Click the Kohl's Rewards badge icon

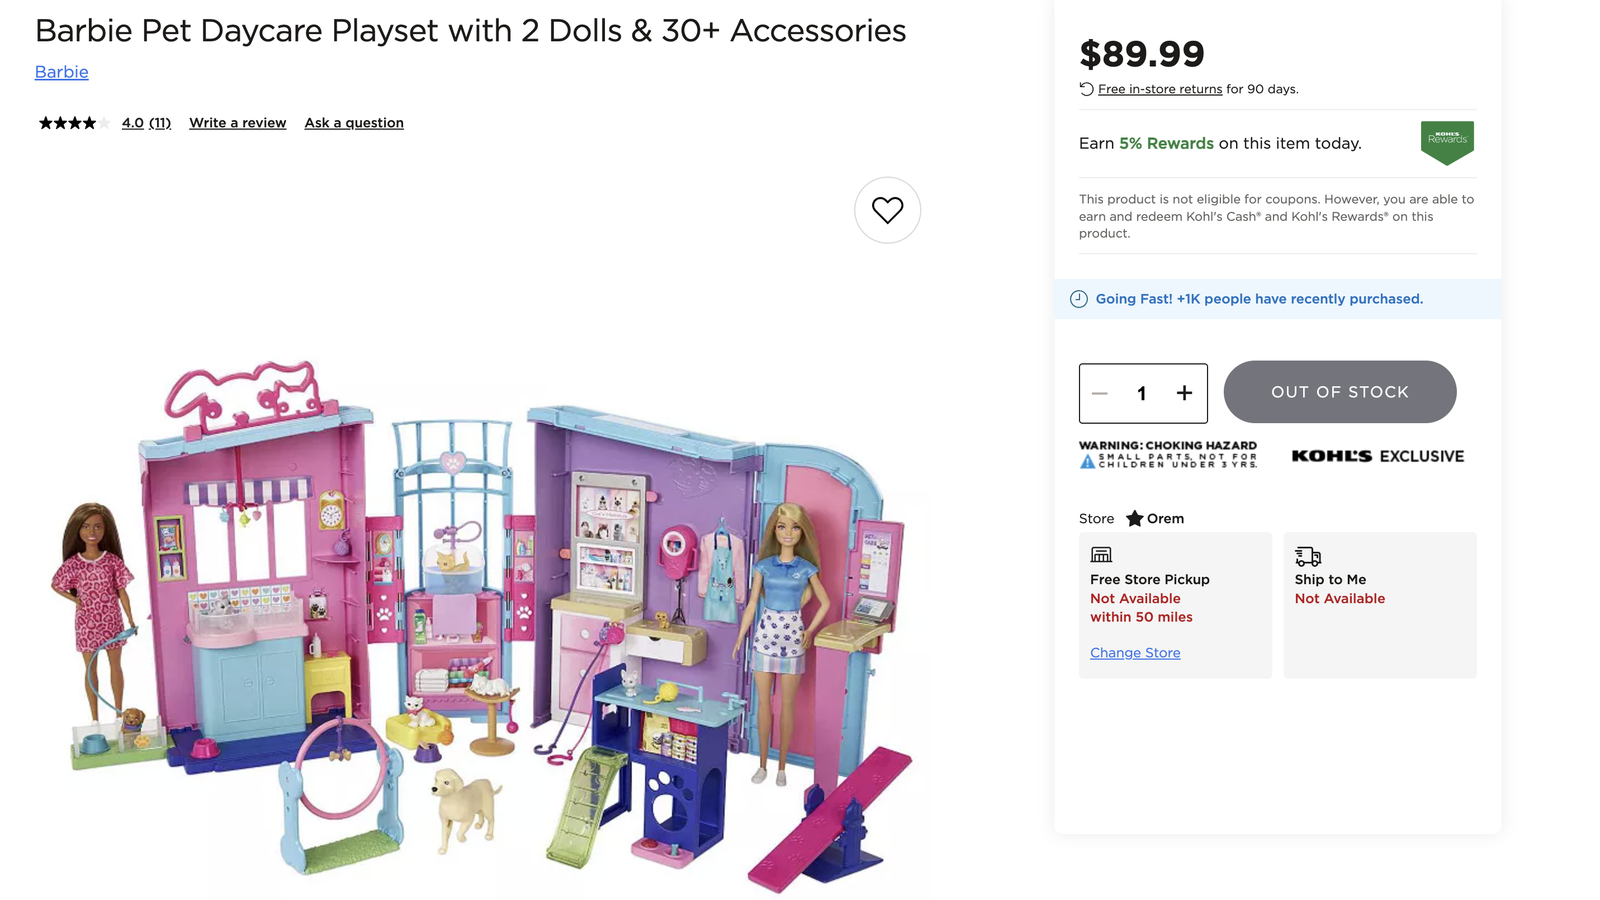1447,142
